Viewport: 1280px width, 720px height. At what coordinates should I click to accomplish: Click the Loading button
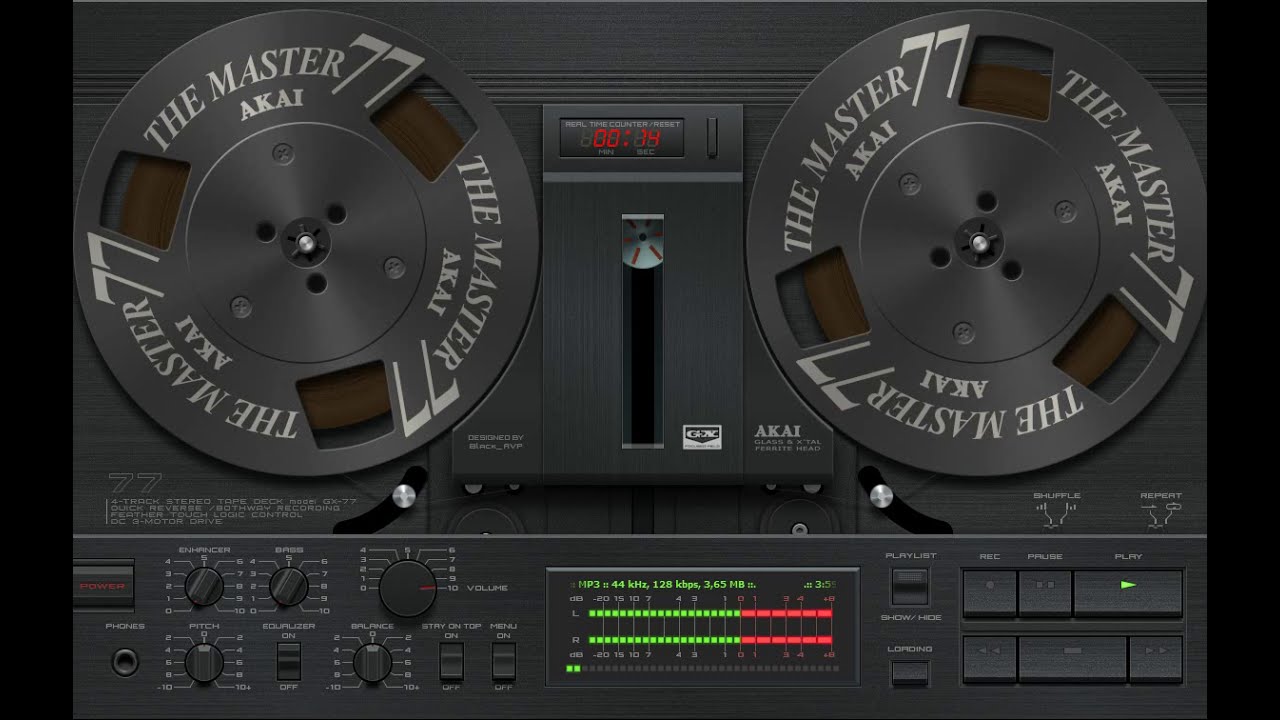click(910, 673)
